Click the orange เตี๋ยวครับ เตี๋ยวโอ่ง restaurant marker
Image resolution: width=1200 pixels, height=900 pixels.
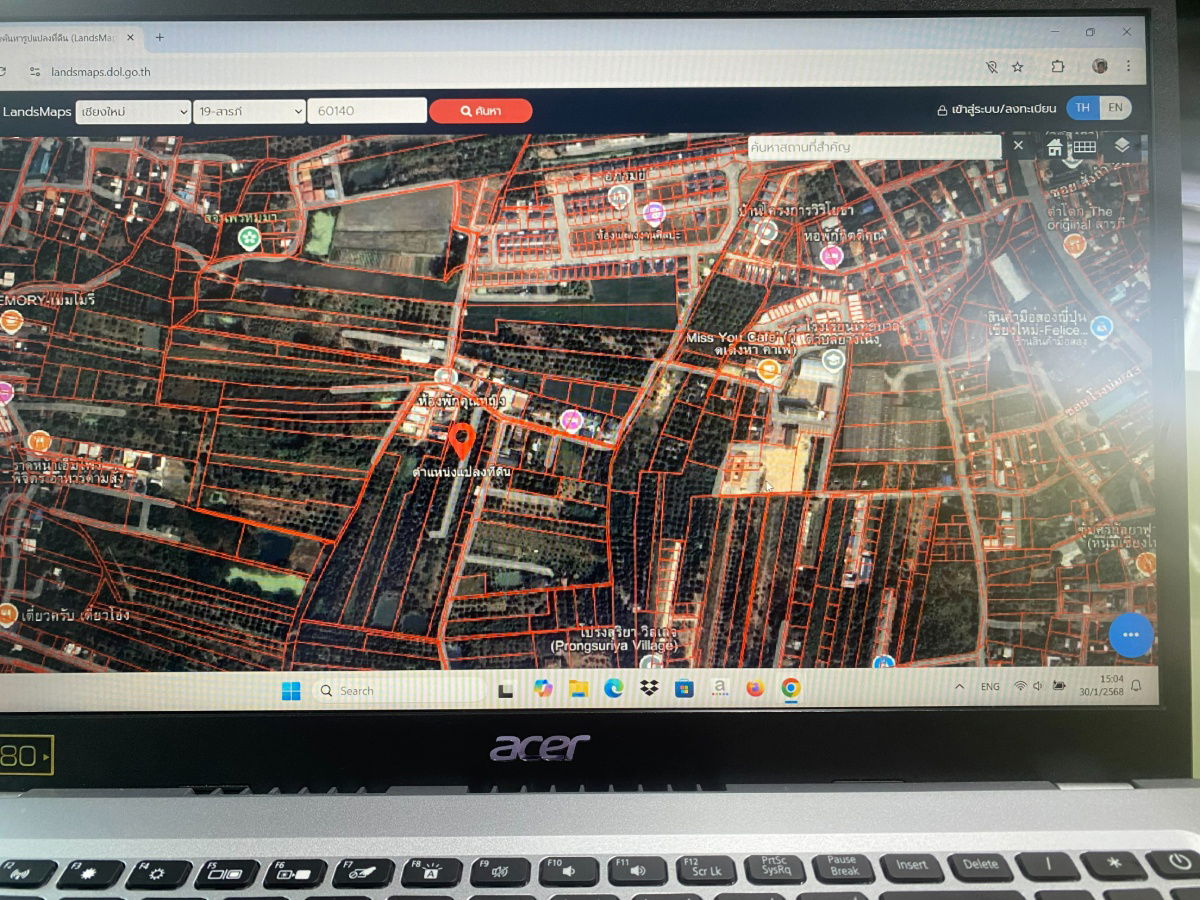pyautogui.click(x=7, y=614)
